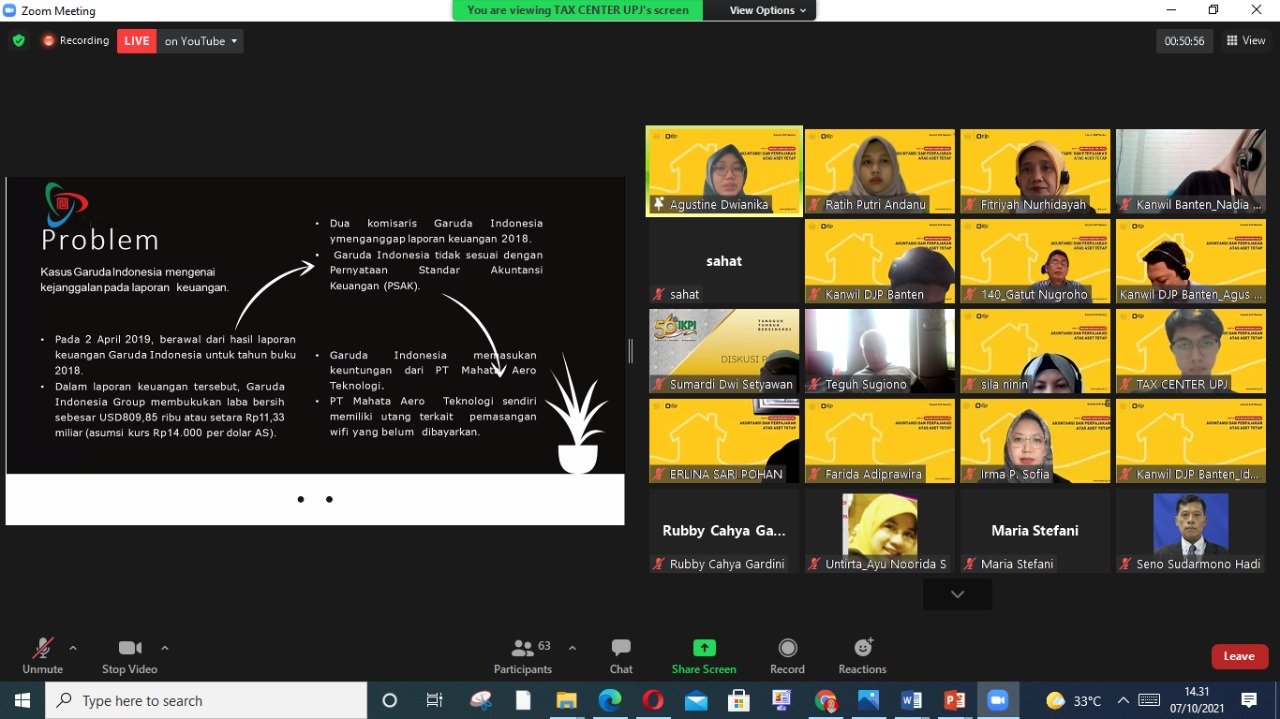
Task: Click the green Share Screen icon
Action: pos(704,648)
